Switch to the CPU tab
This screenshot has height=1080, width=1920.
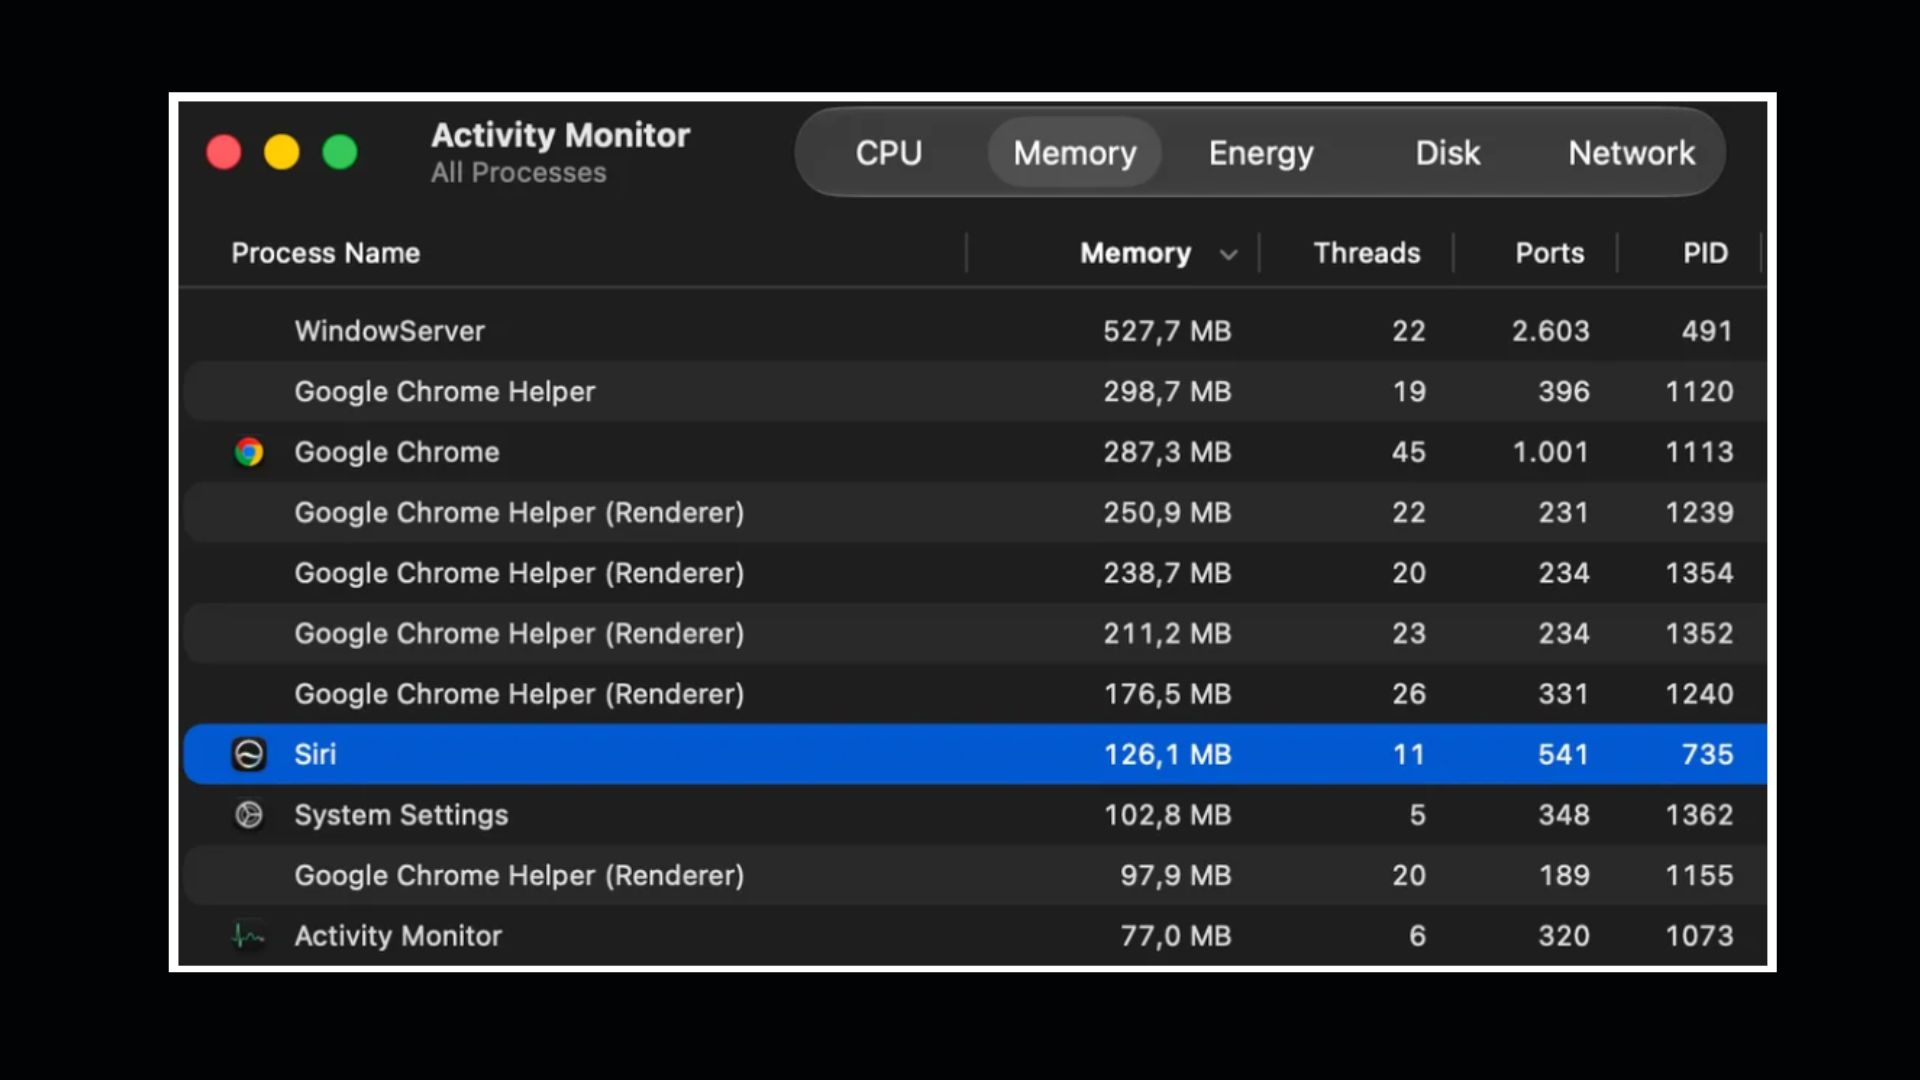pos(888,153)
